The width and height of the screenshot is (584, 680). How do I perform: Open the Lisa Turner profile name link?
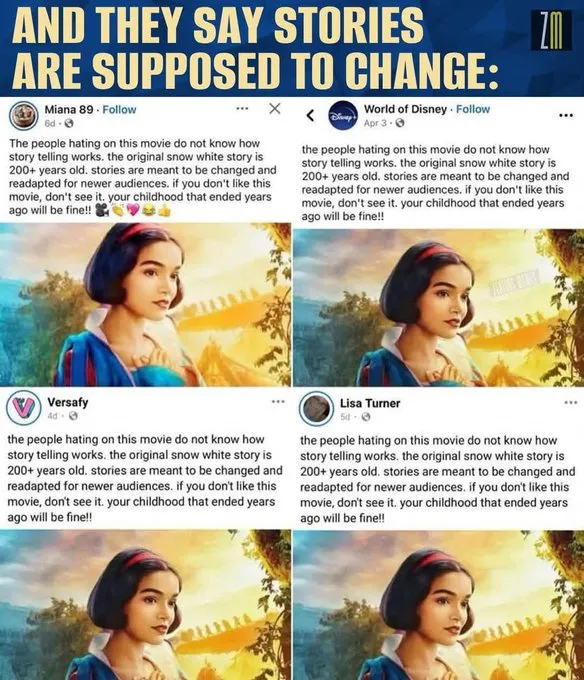[370, 403]
